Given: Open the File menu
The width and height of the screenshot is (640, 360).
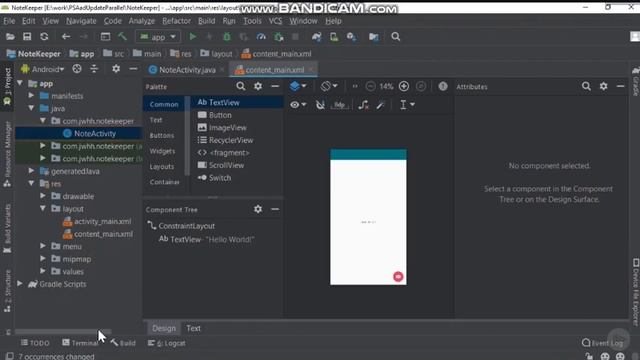Looking at the screenshot, I should tap(9, 21).
